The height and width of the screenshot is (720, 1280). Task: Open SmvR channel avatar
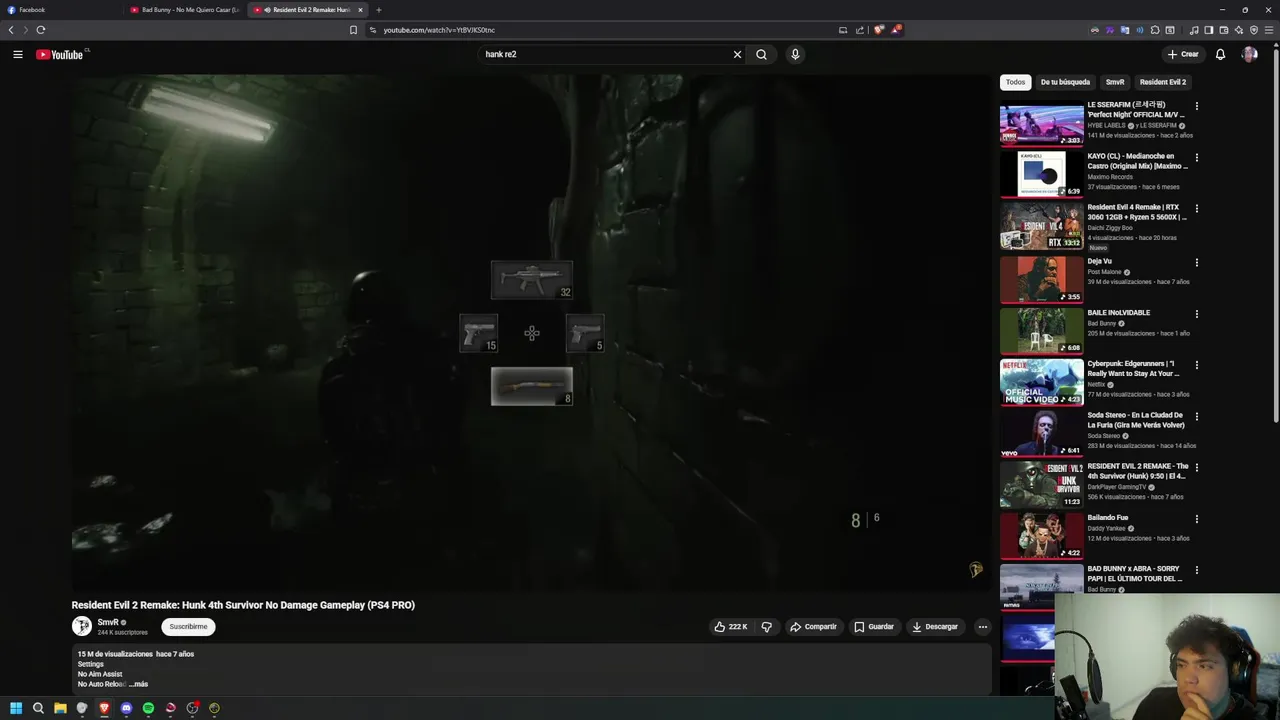pos(82,626)
